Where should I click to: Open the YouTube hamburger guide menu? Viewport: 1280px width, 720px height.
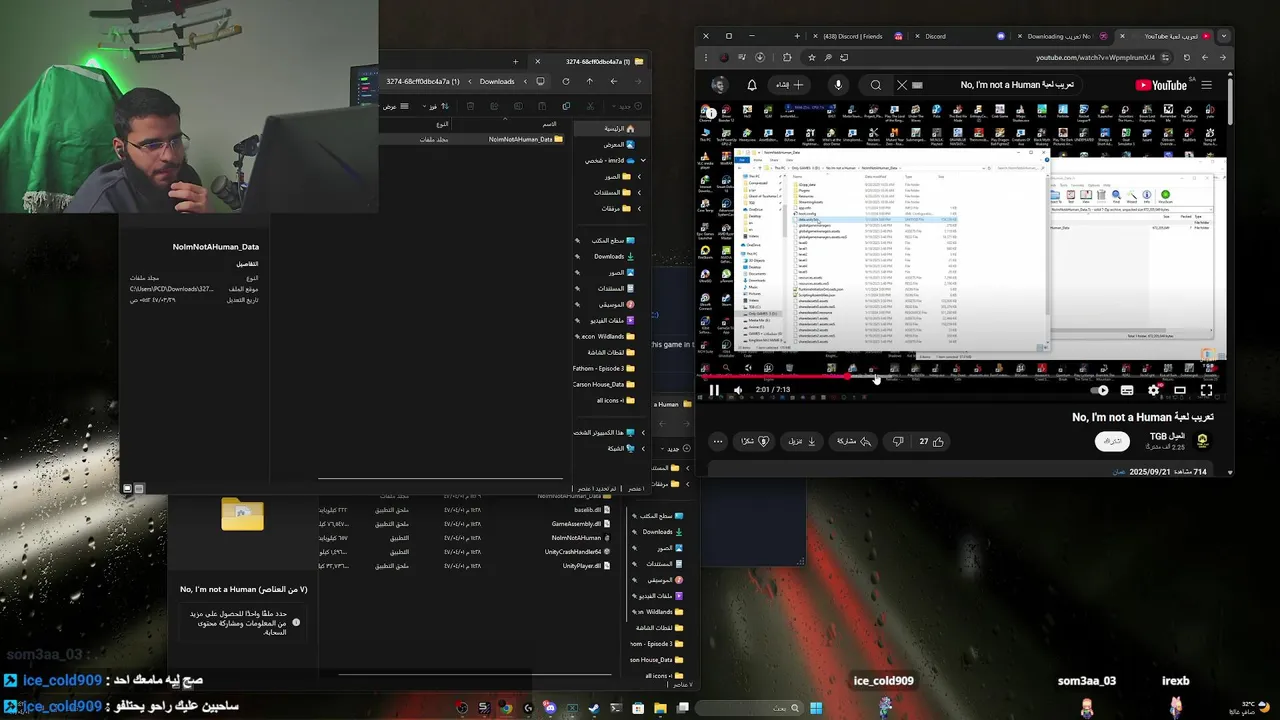1207,85
